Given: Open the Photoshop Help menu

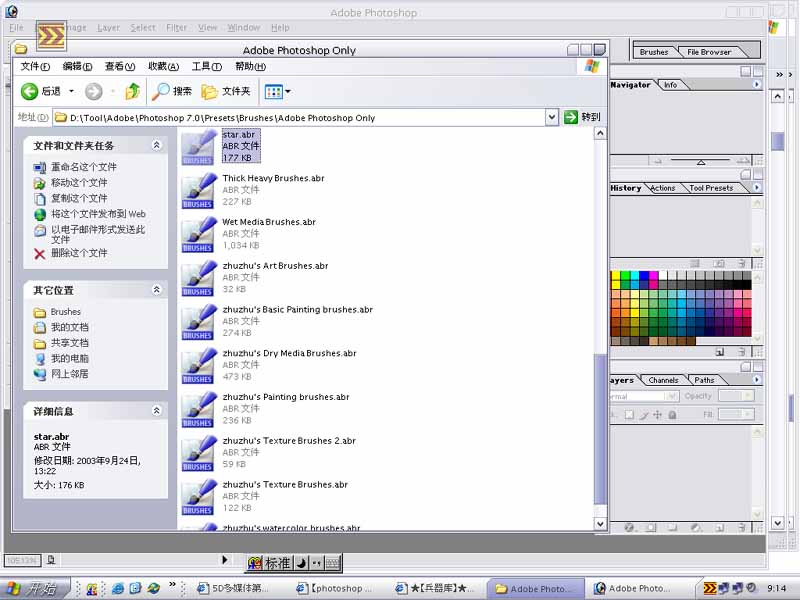Looking at the screenshot, I should point(280,28).
